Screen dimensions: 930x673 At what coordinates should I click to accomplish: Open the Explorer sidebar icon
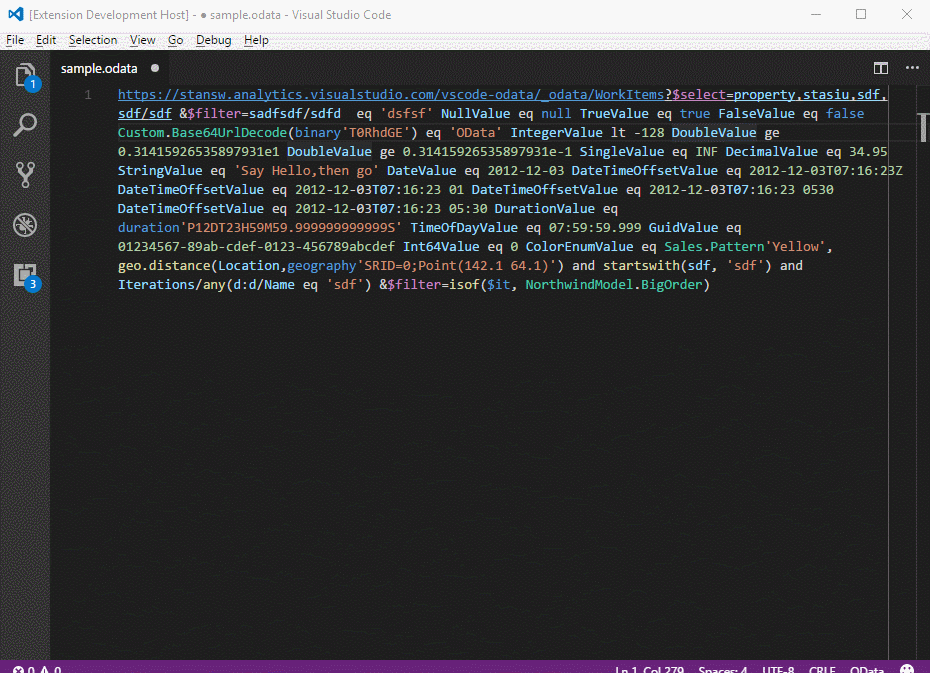[24, 74]
